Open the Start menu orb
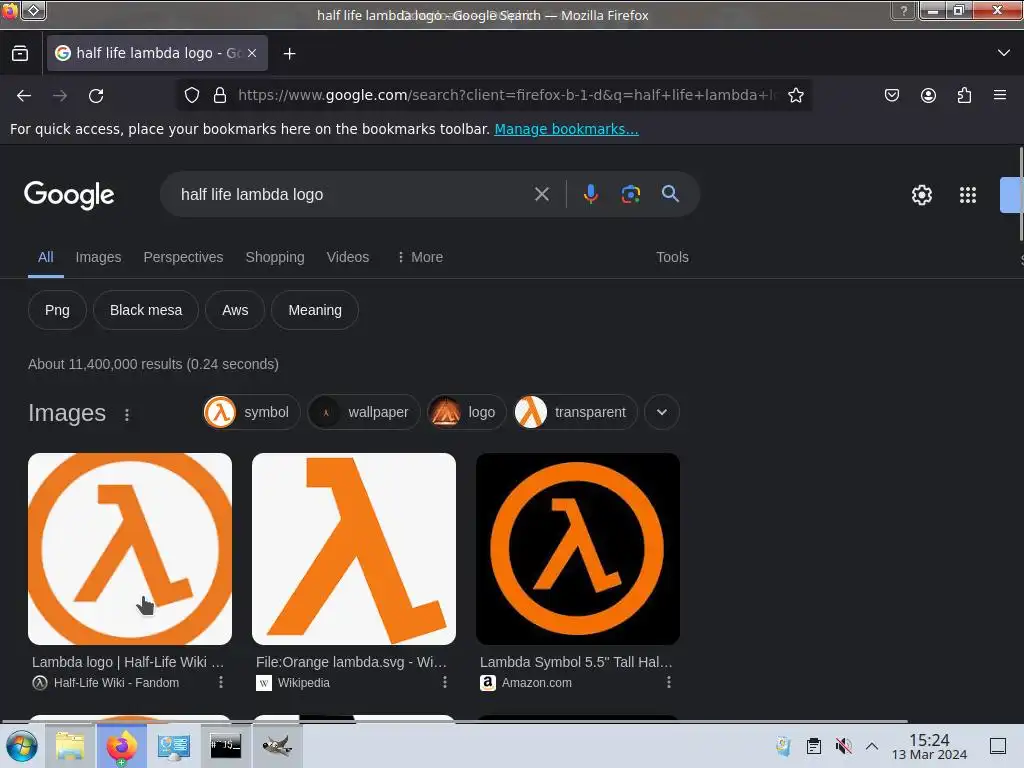Screen dimensions: 1024x768 [22, 746]
